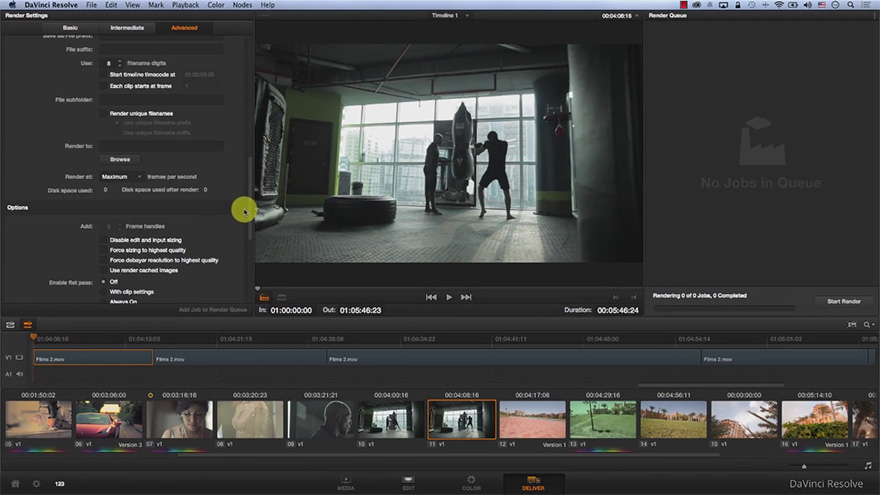Open the Nodes menu
Image resolution: width=880 pixels, height=495 pixels.
[242, 4]
